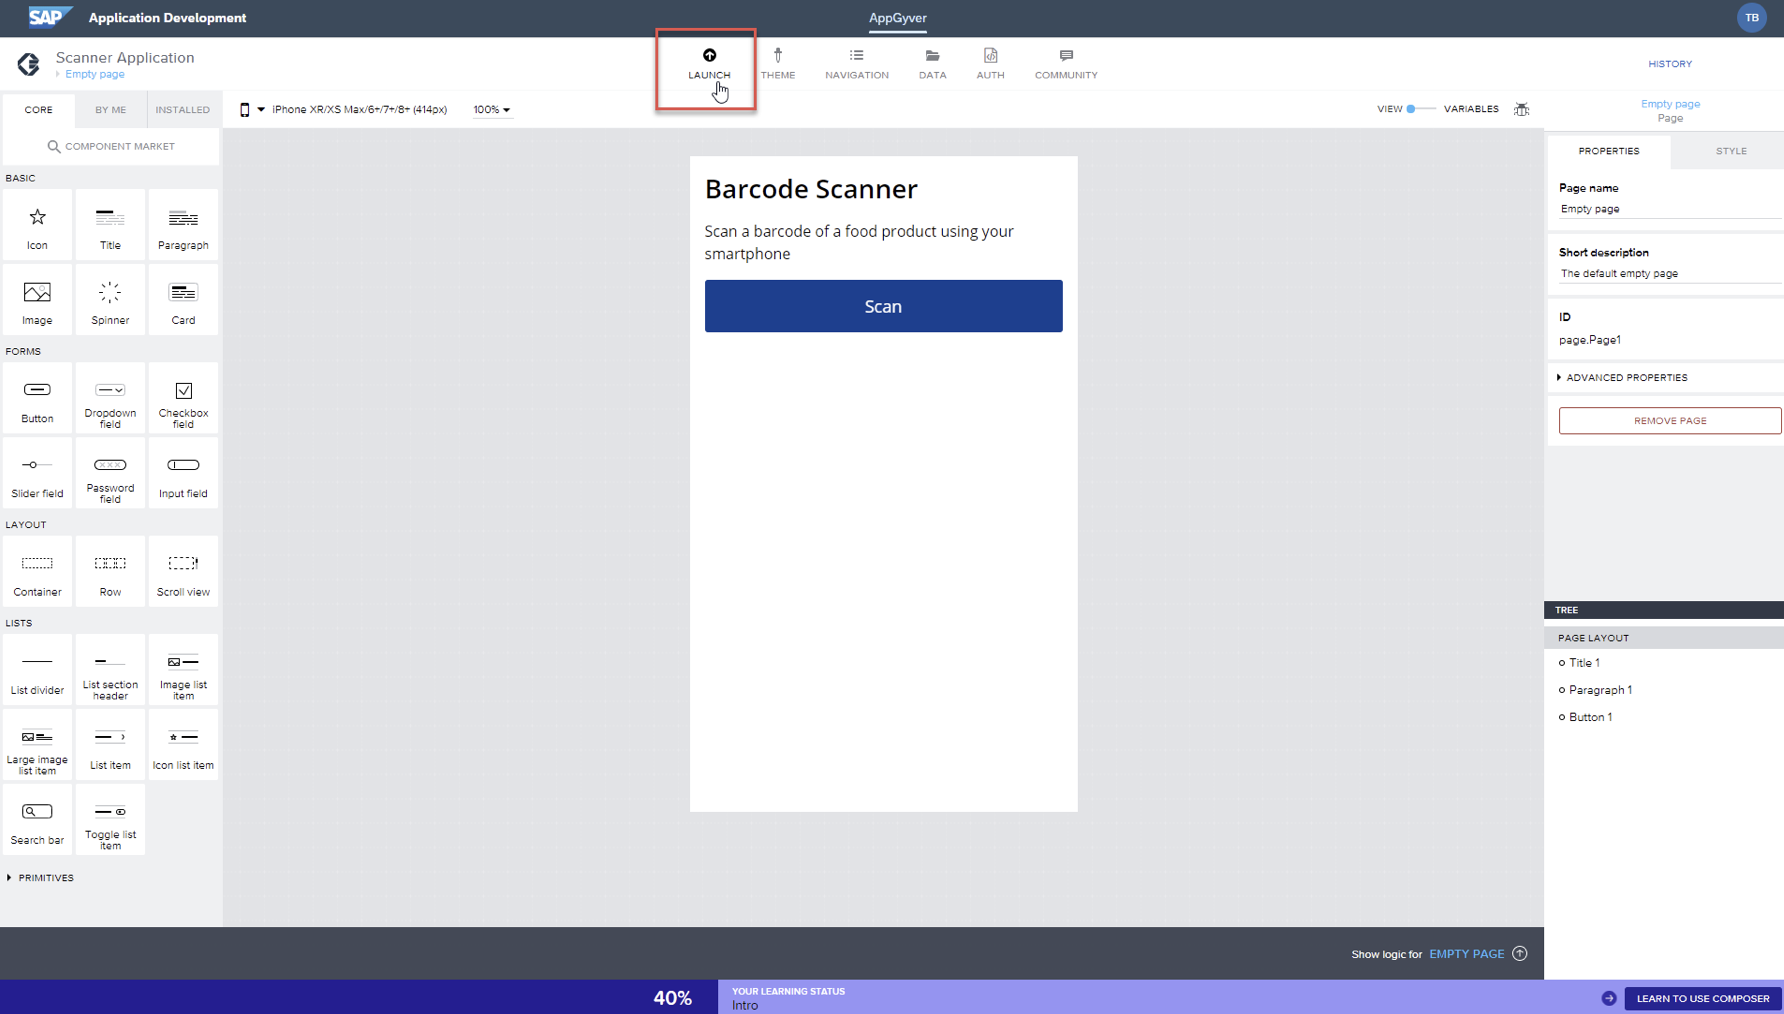This screenshot has height=1014, width=1784.
Task: Switch to the Properties tab
Action: click(1609, 151)
